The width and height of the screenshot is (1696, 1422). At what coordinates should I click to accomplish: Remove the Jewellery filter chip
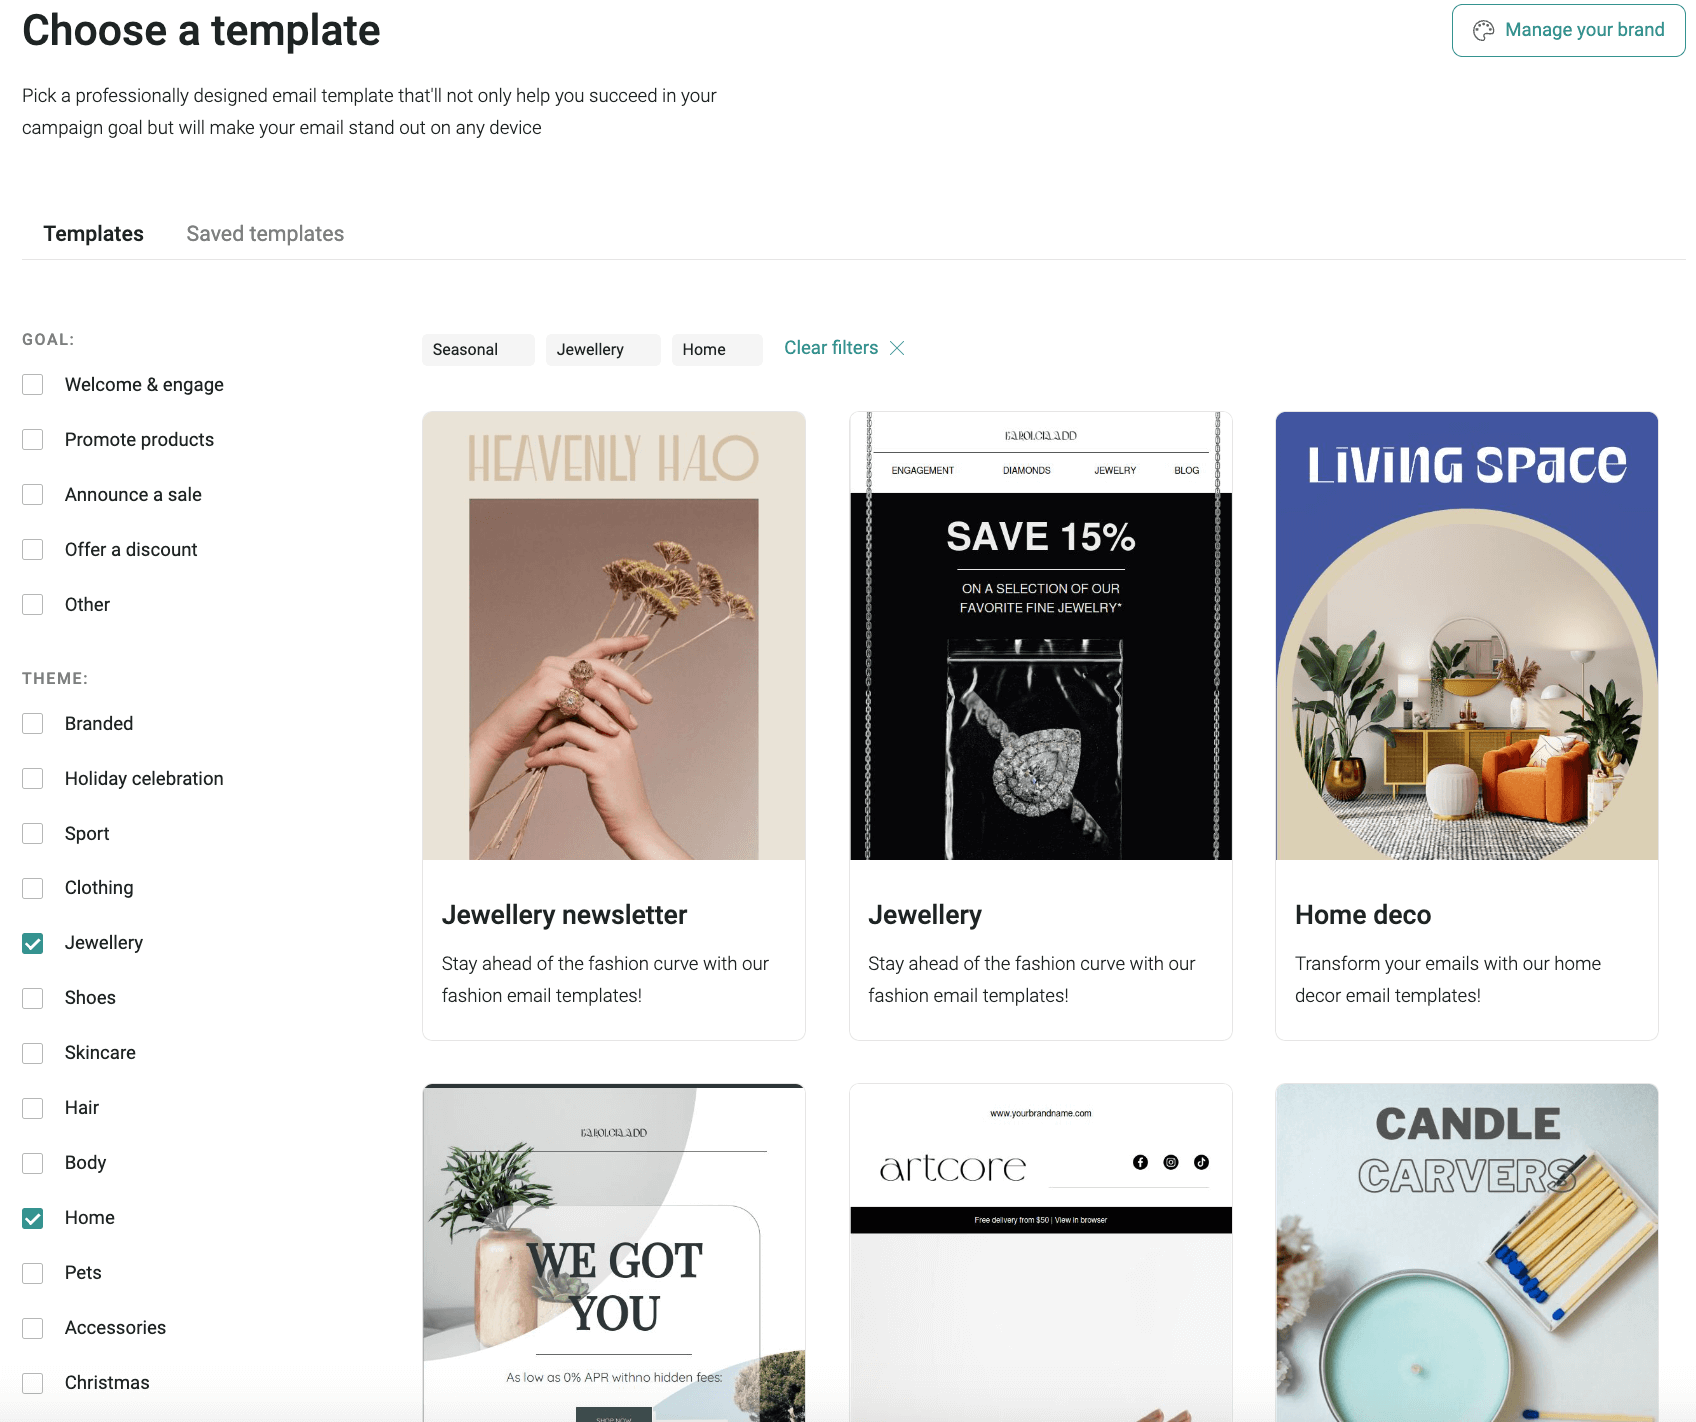point(602,349)
